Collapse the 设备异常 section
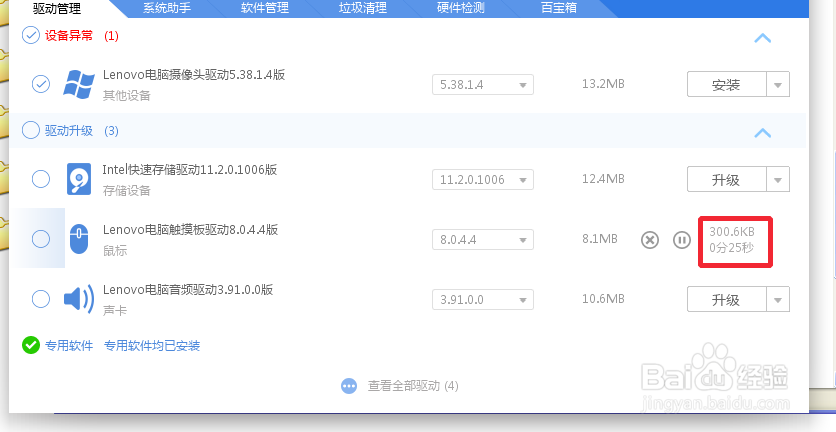The width and height of the screenshot is (836, 432). [x=763, y=38]
